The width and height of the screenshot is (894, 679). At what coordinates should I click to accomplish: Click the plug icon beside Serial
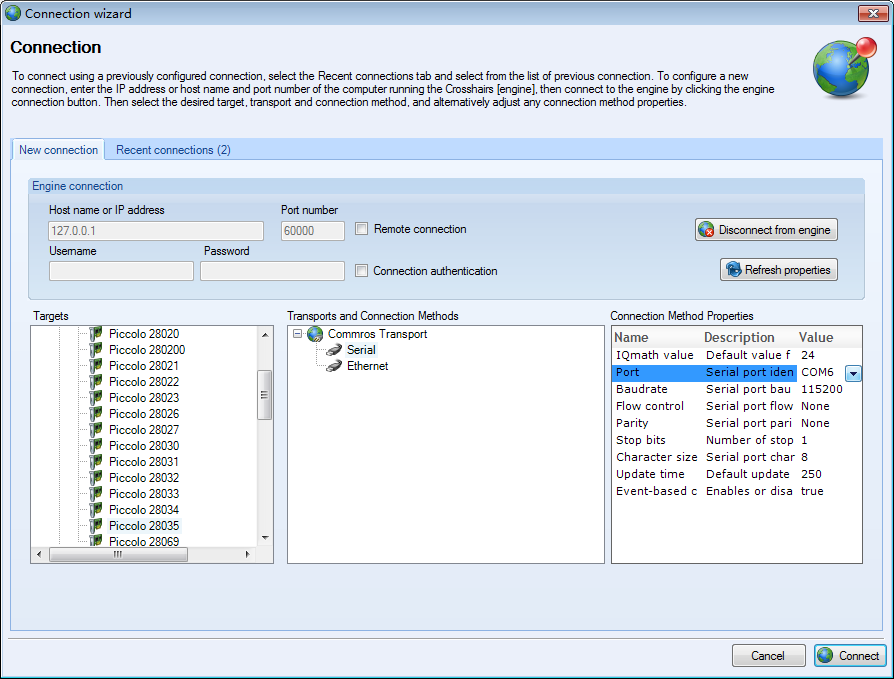(334, 350)
